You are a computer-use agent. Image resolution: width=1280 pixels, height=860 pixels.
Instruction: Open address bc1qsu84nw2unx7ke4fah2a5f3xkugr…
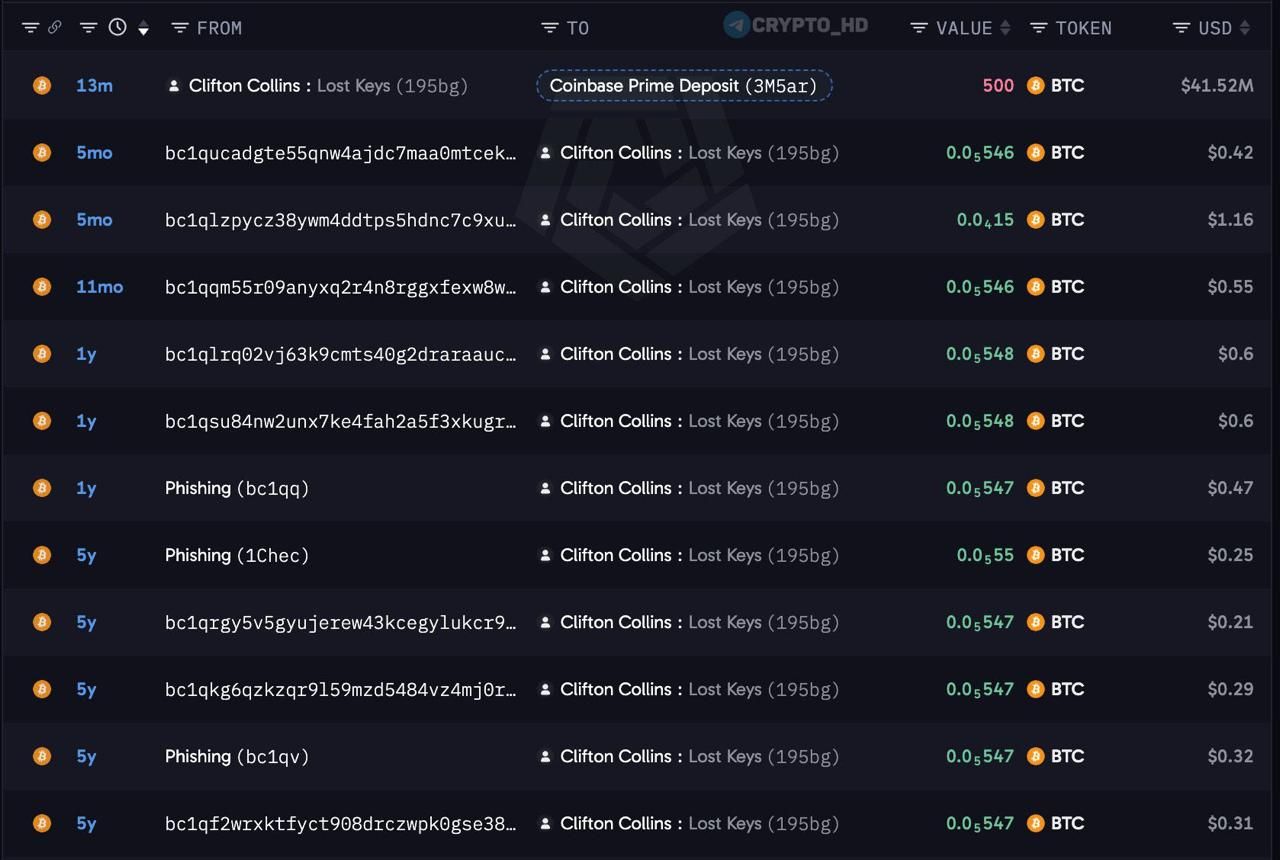click(341, 421)
